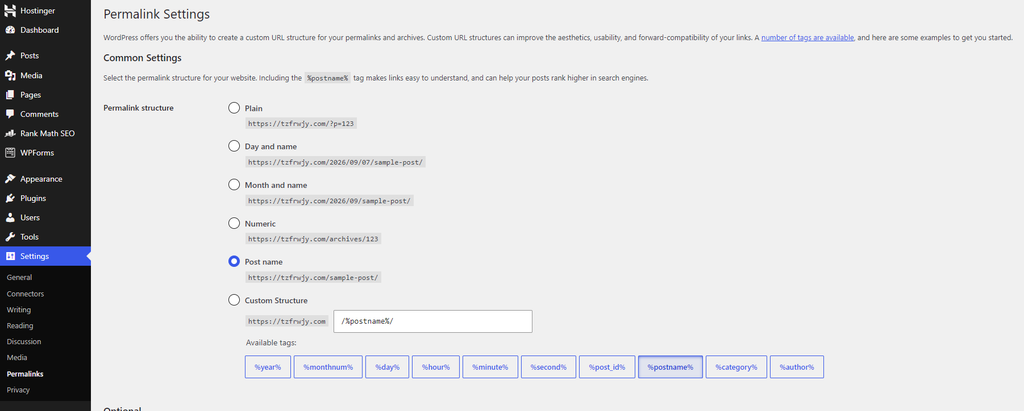Open the Plugins menu label

click(x=33, y=198)
